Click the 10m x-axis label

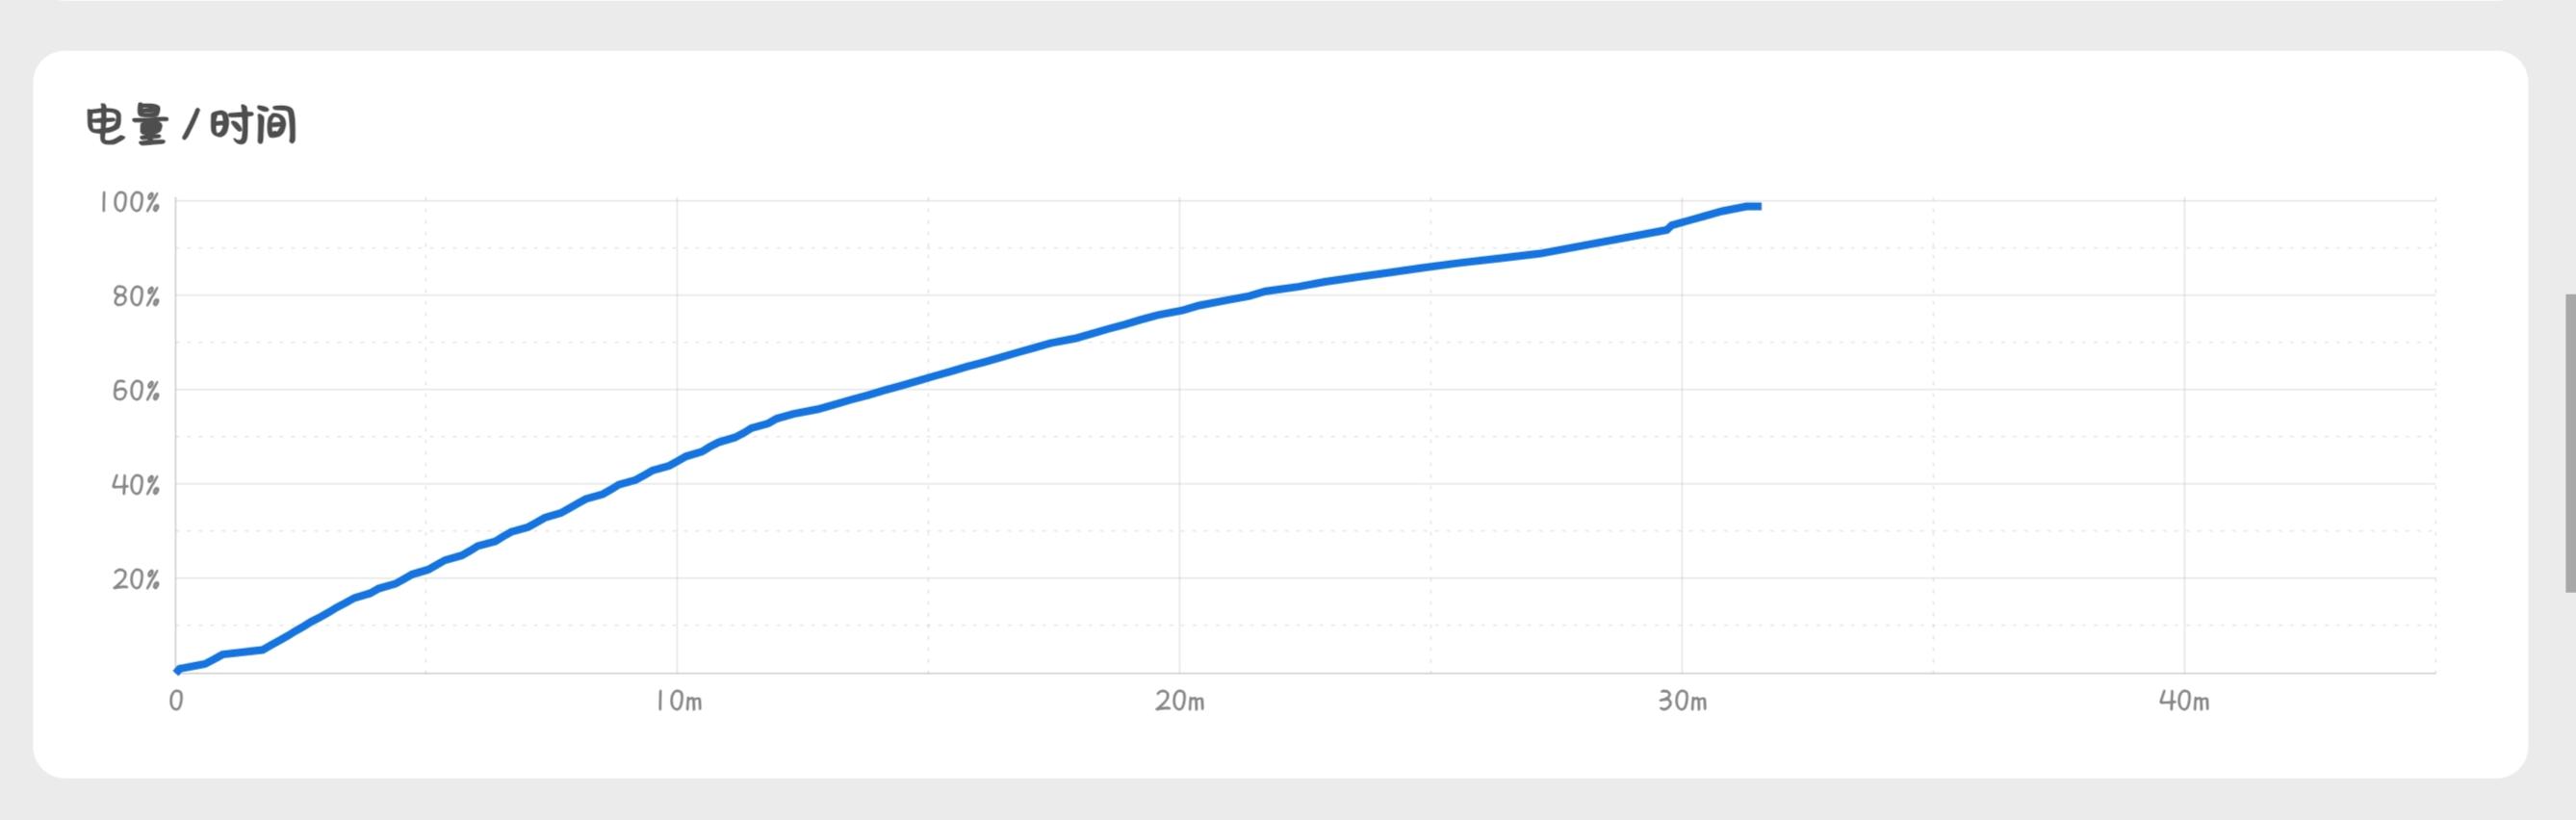[x=679, y=701]
